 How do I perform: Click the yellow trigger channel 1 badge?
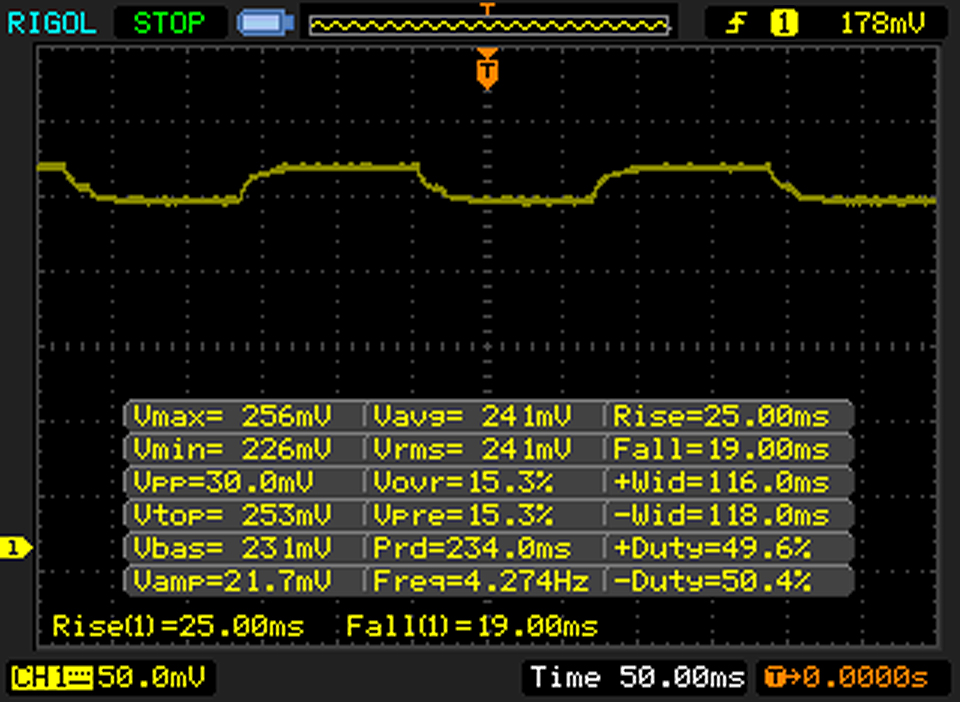click(x=784, y=23)
